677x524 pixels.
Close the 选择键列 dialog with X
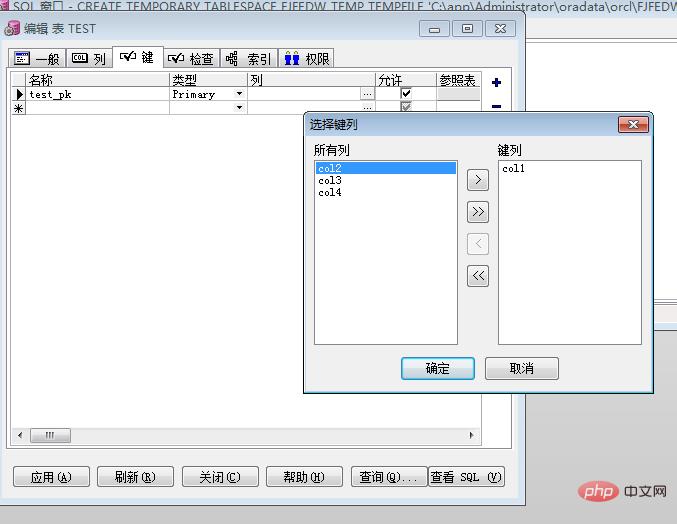coord(633,125)
